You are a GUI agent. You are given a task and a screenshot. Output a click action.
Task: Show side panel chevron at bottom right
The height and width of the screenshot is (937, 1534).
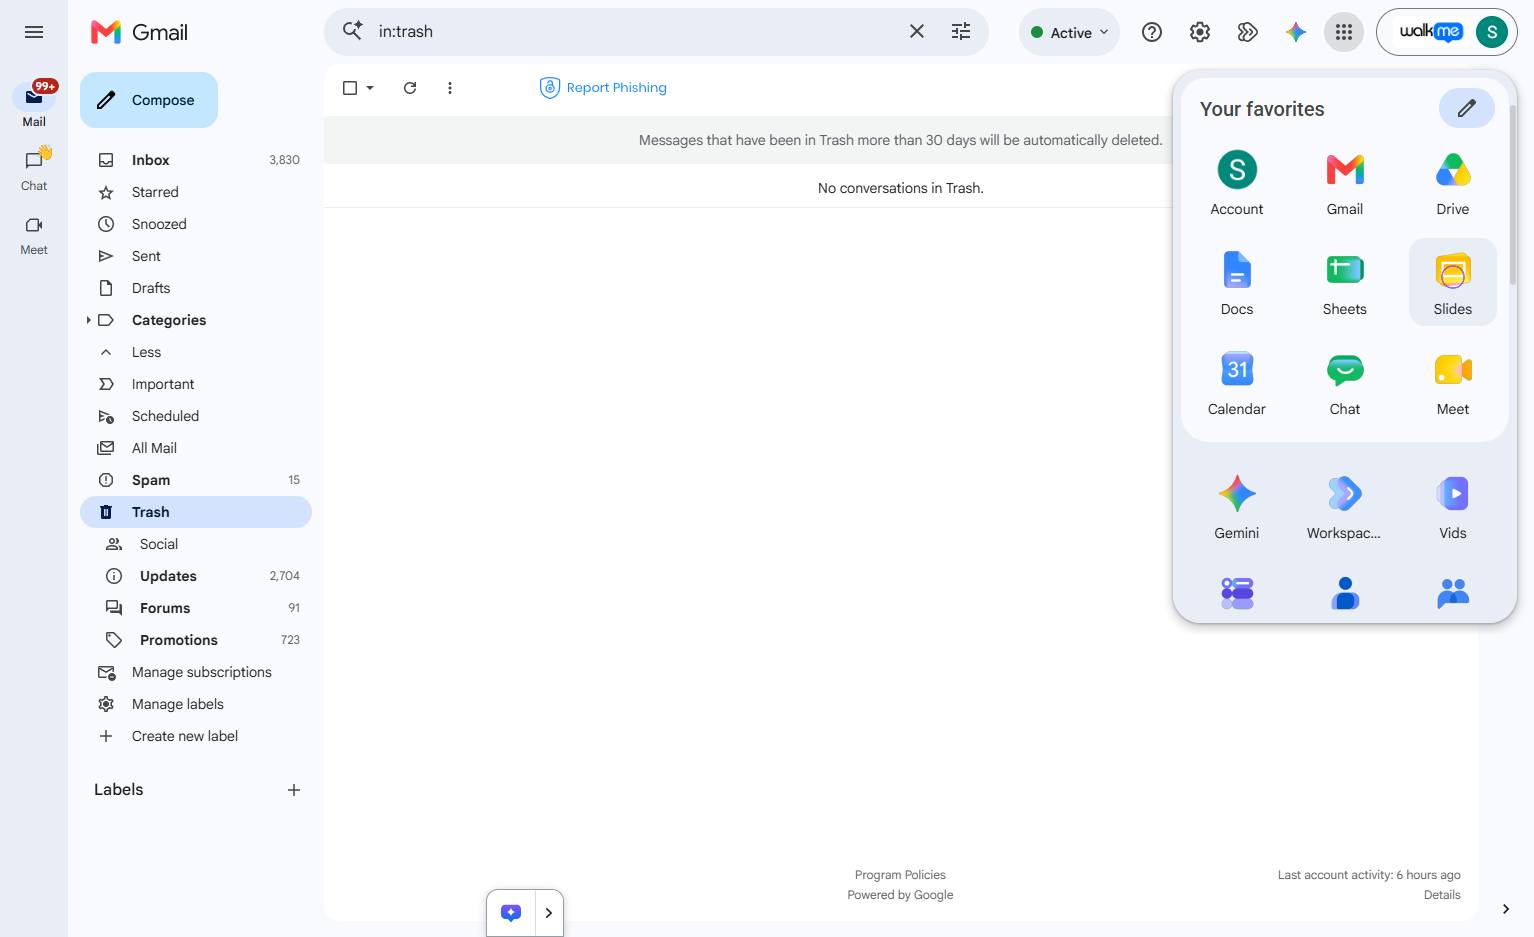coord(1506,909)
